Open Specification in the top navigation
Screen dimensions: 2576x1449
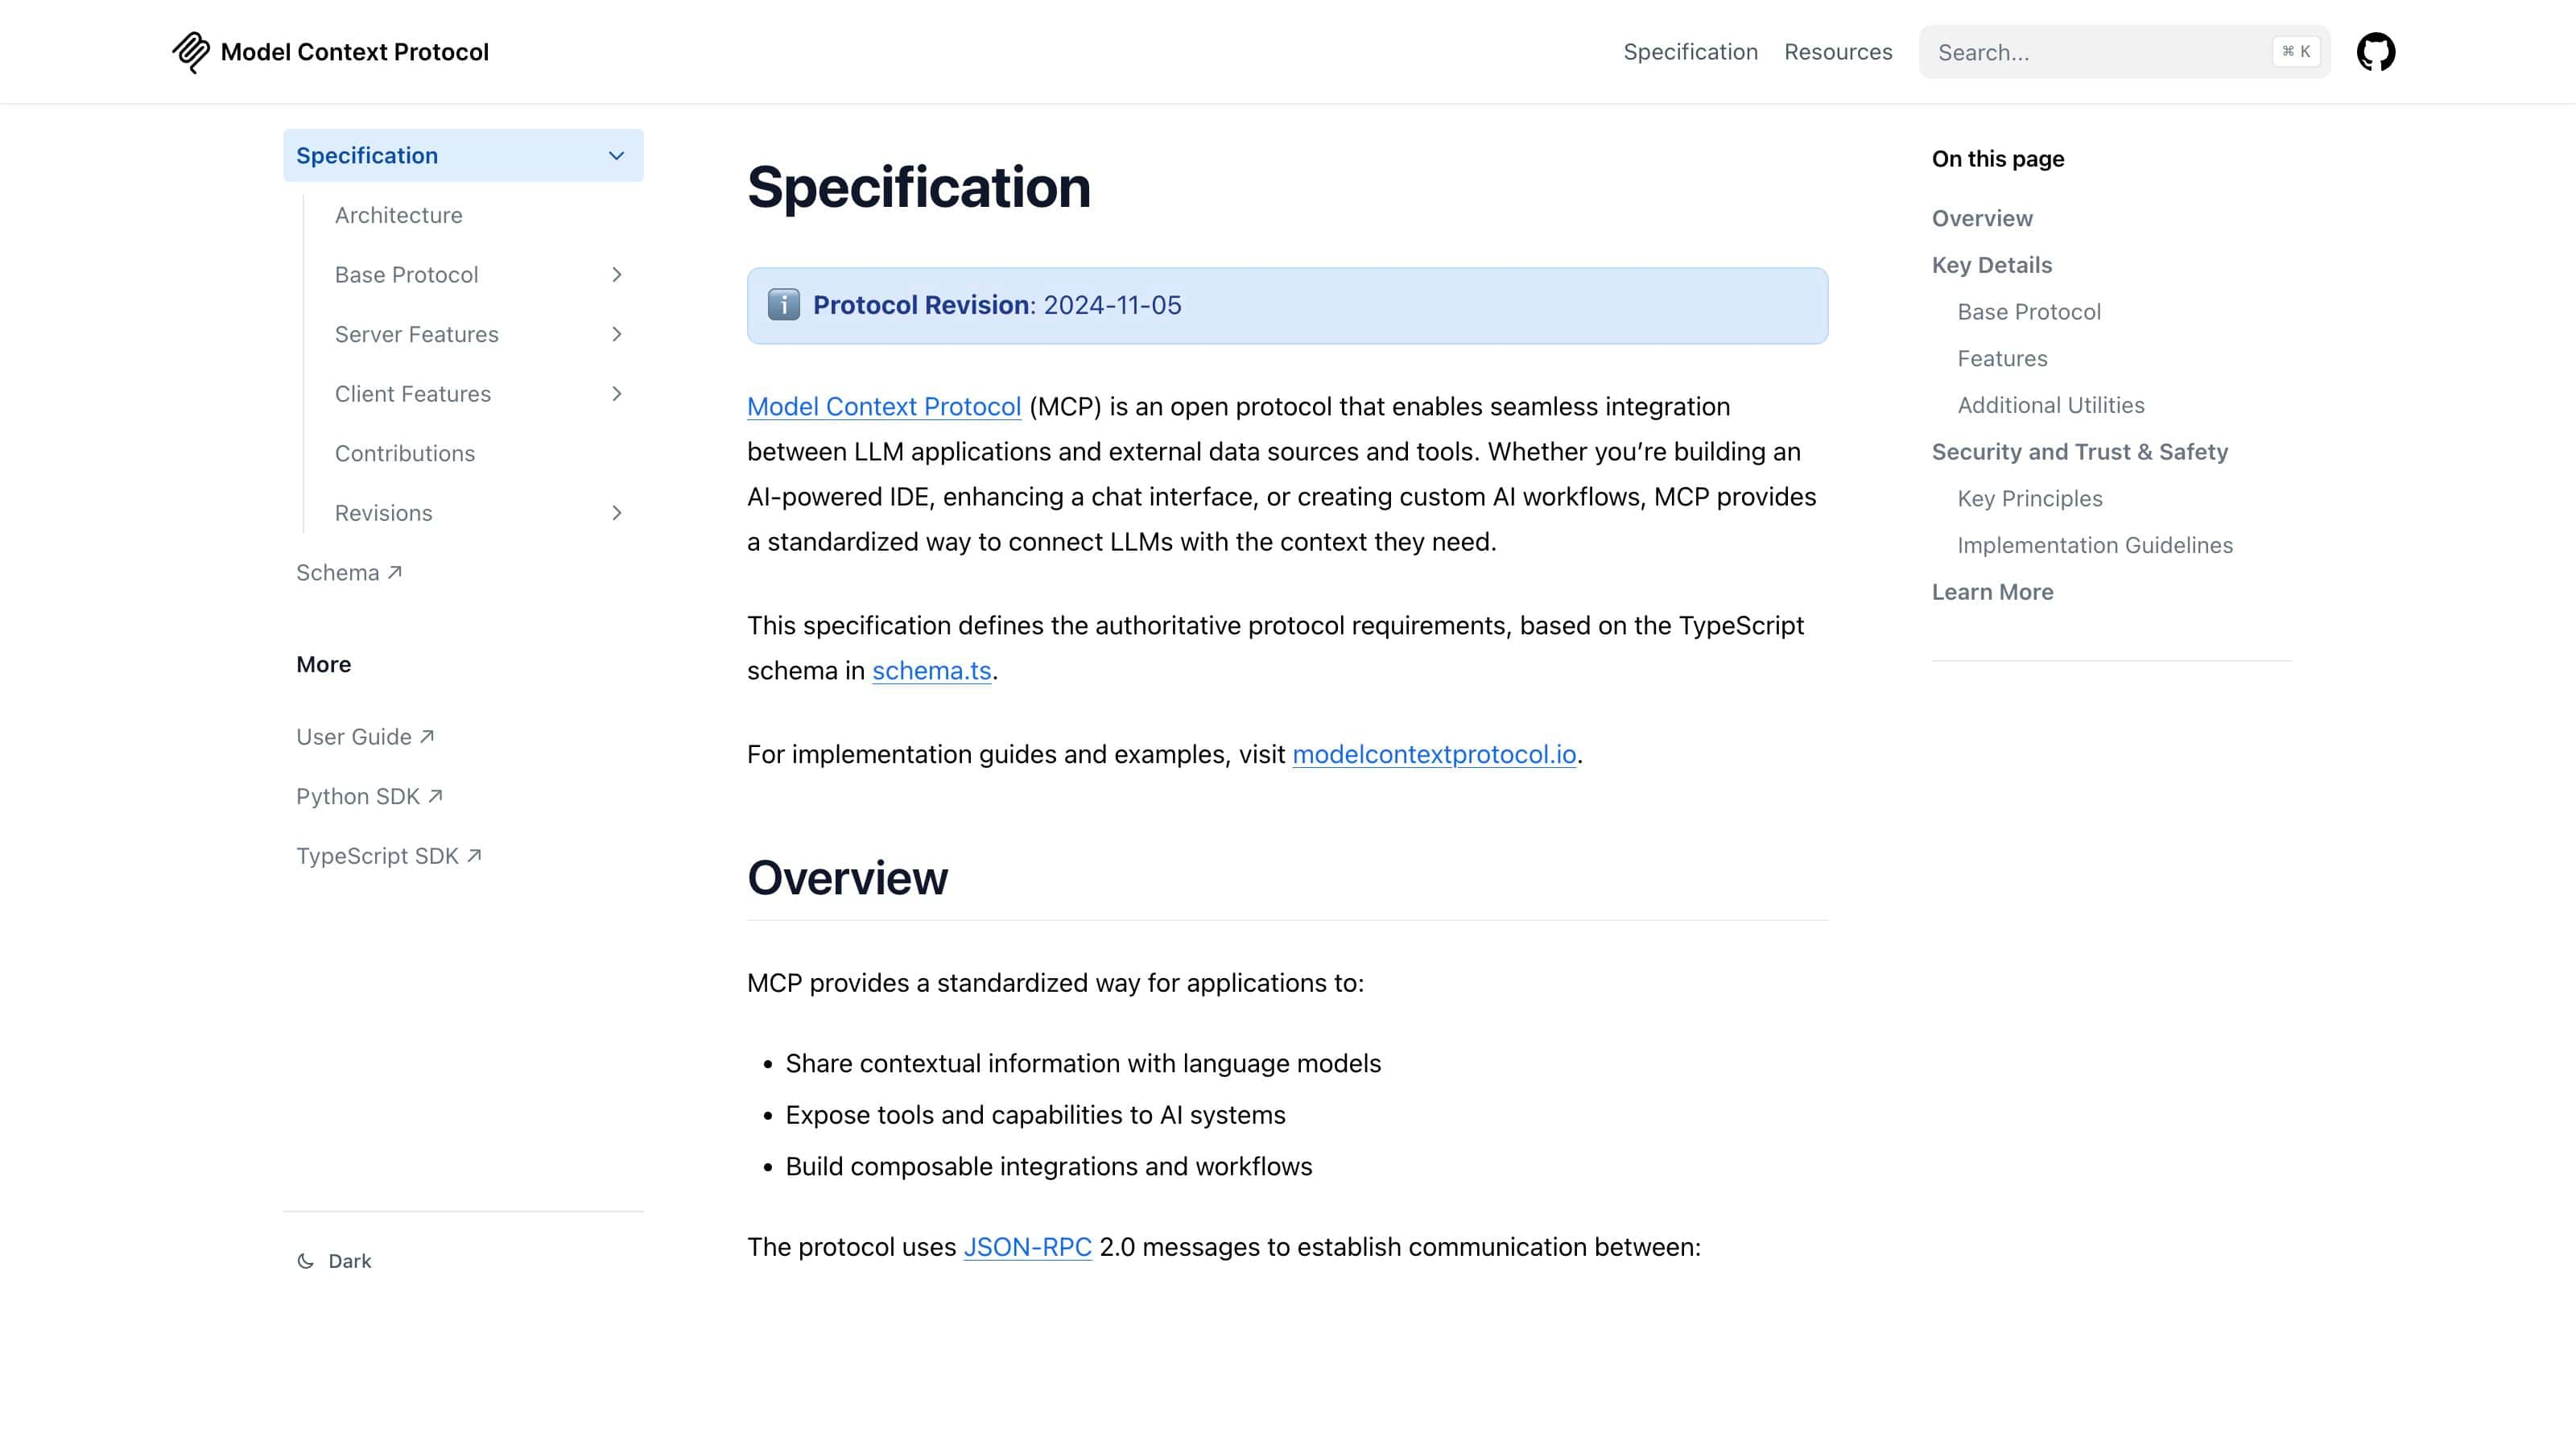click(x=1690, y=52)
